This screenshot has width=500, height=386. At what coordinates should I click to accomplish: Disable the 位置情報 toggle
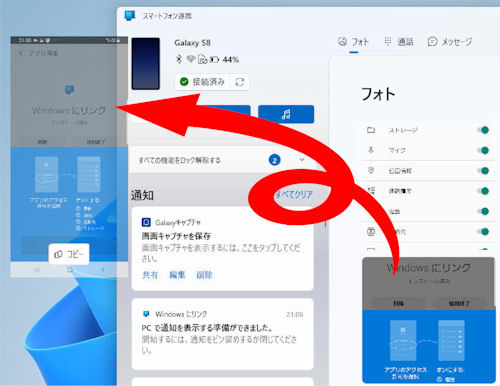tap(483, 171)
